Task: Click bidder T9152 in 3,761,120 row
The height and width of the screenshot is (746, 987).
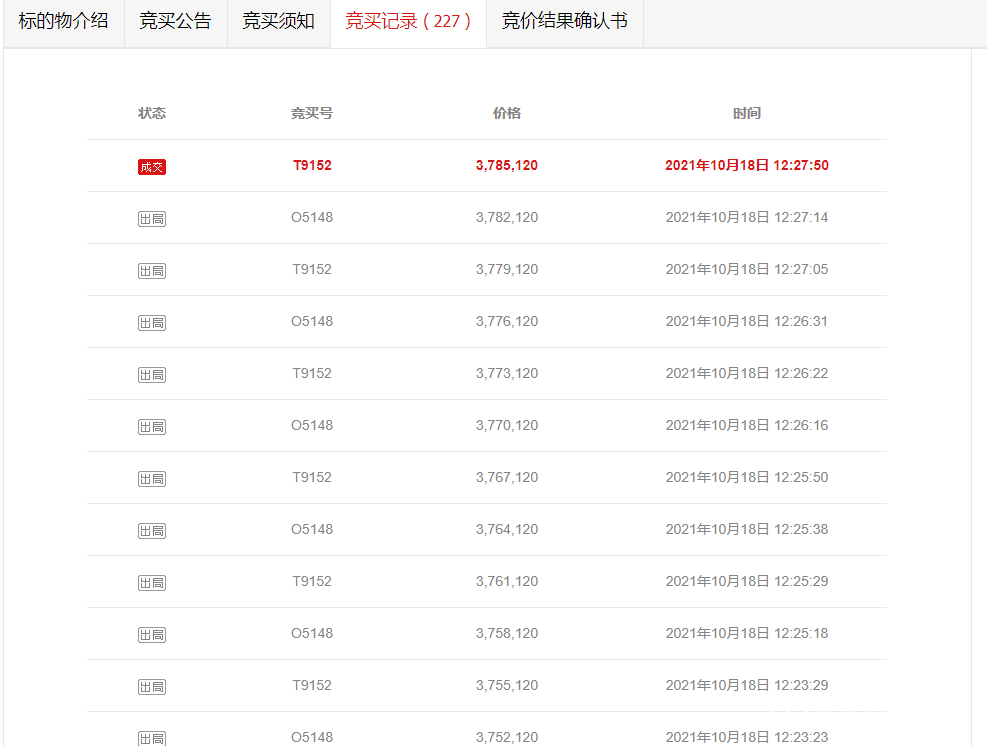Action: [312, 581]
